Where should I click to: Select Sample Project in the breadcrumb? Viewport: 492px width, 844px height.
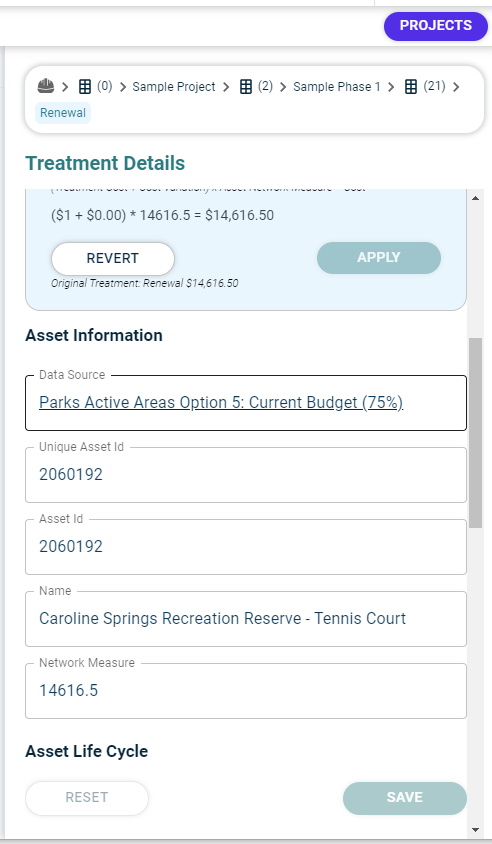[174, 87]
